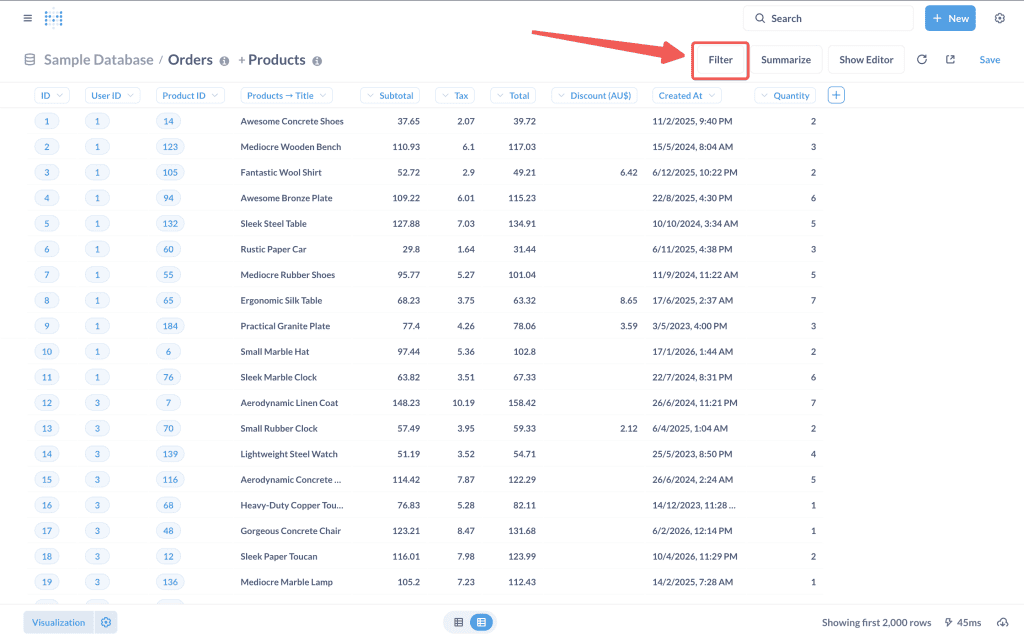Click the Summarize button
This screenshot has height=640, width=1024.
(785, 60)
